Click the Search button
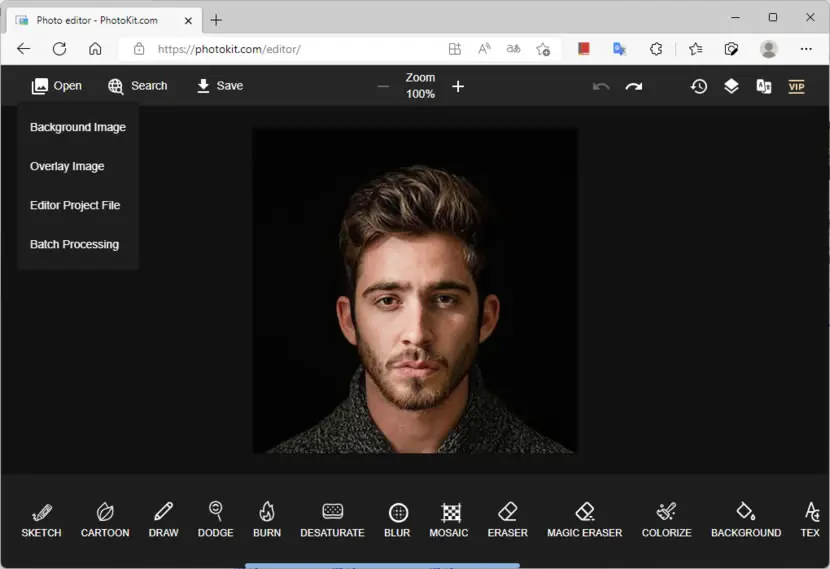Image resolution: width=830 pixels, height=569 pixels. (138, 86)
